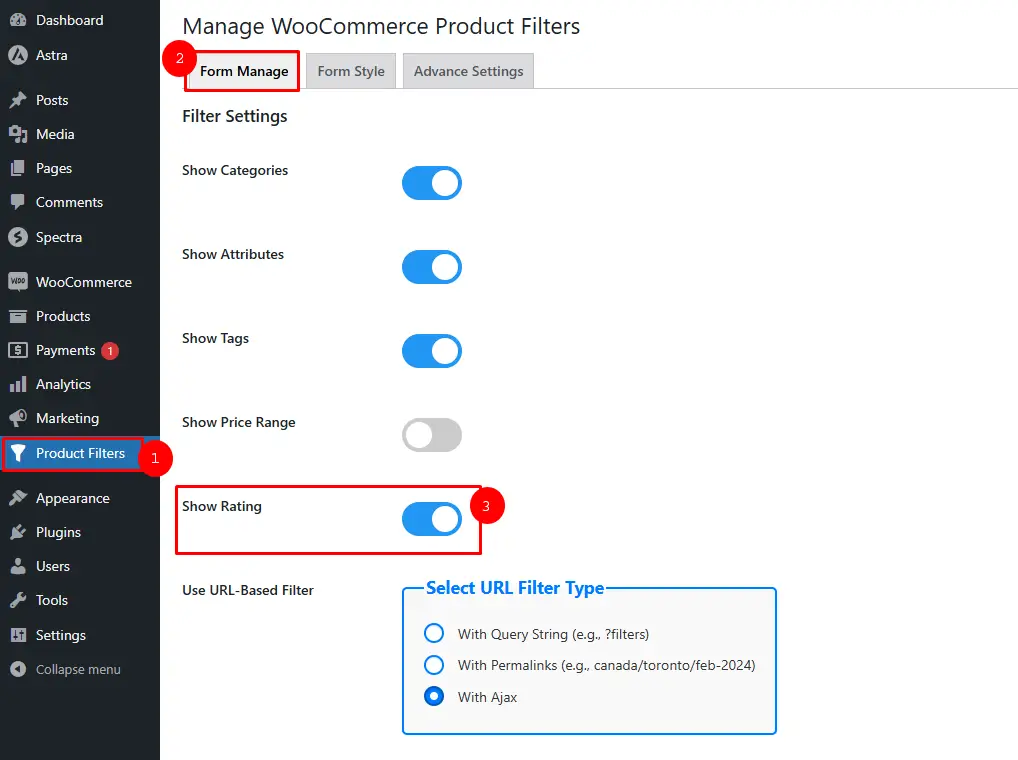
Task: Open Payments menu label in sidebar
Action: [x=66, y=350]
